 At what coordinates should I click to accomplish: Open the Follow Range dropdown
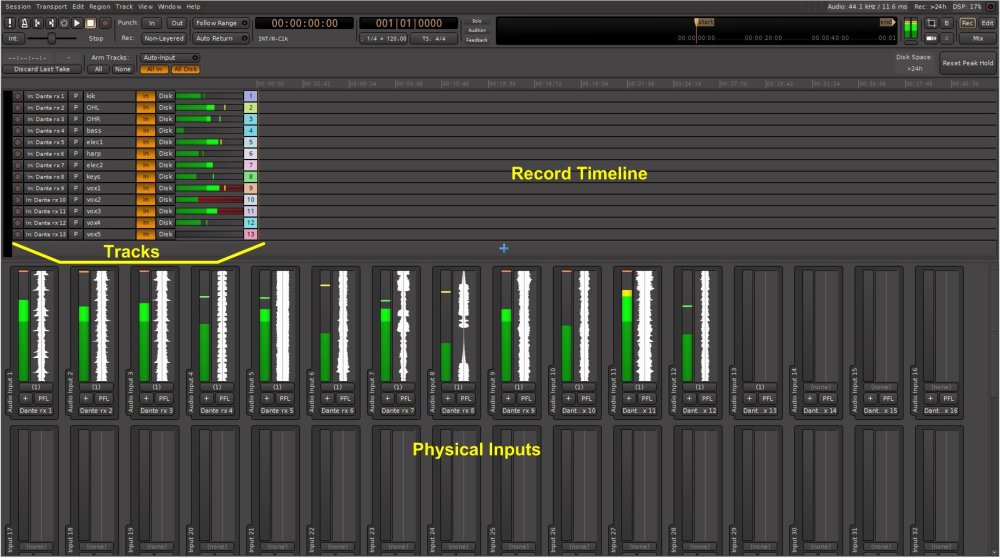[x=218, y=22]
